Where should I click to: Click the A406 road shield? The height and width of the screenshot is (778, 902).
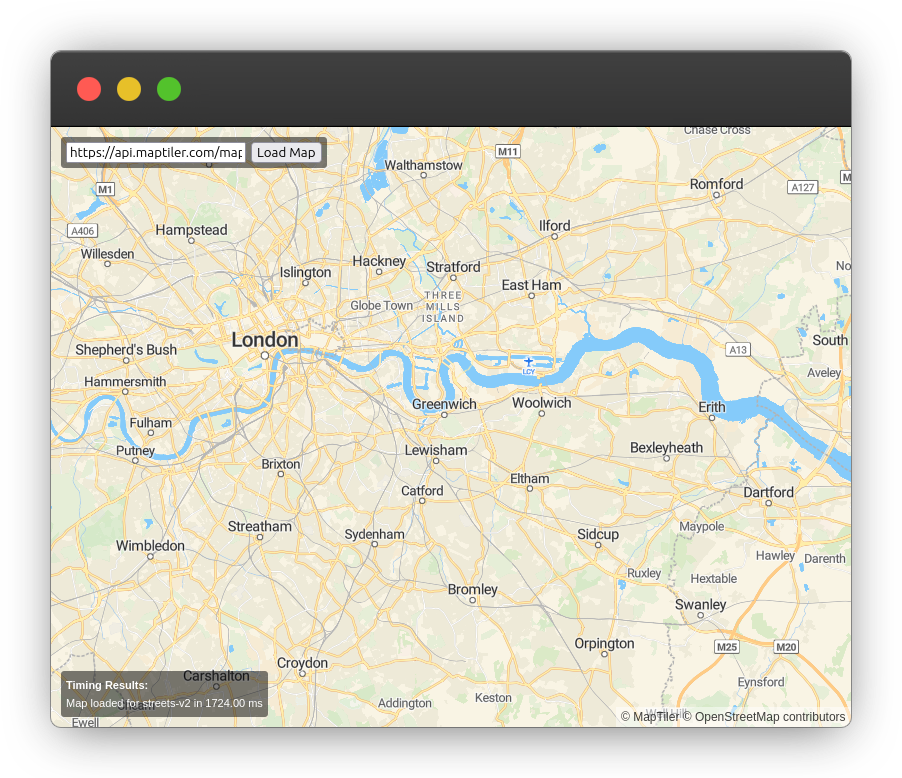(83, 231)
